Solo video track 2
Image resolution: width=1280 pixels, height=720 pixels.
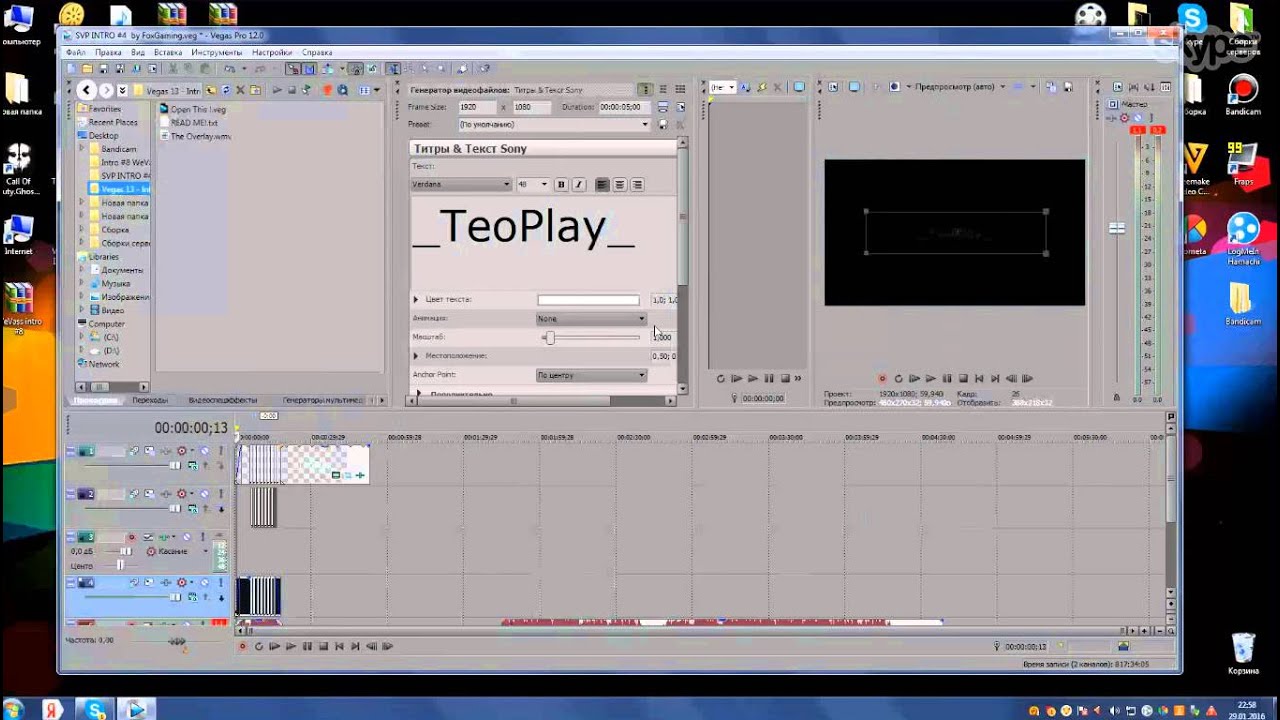(221, 494)
